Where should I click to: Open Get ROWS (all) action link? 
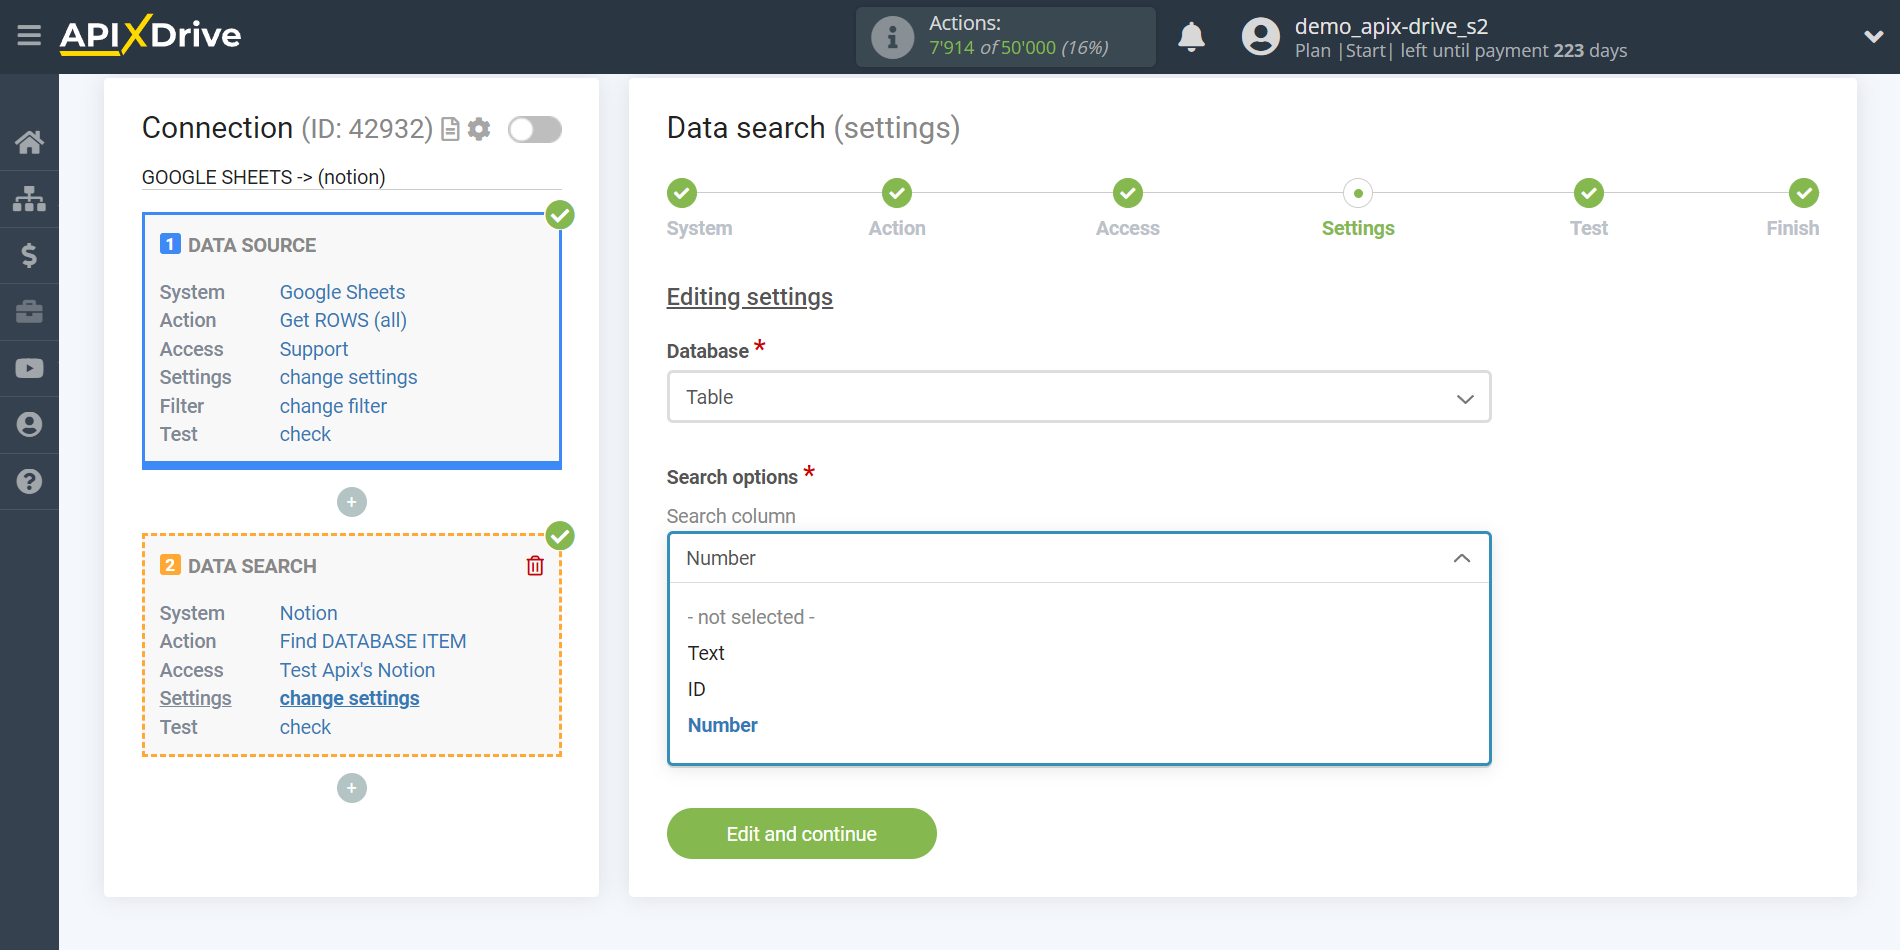343,320
